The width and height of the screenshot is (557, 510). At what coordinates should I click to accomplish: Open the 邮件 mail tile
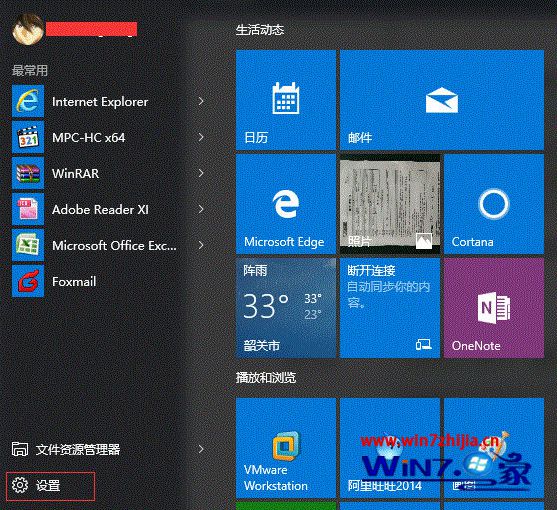pyautogui.click(x=442, y=100)
